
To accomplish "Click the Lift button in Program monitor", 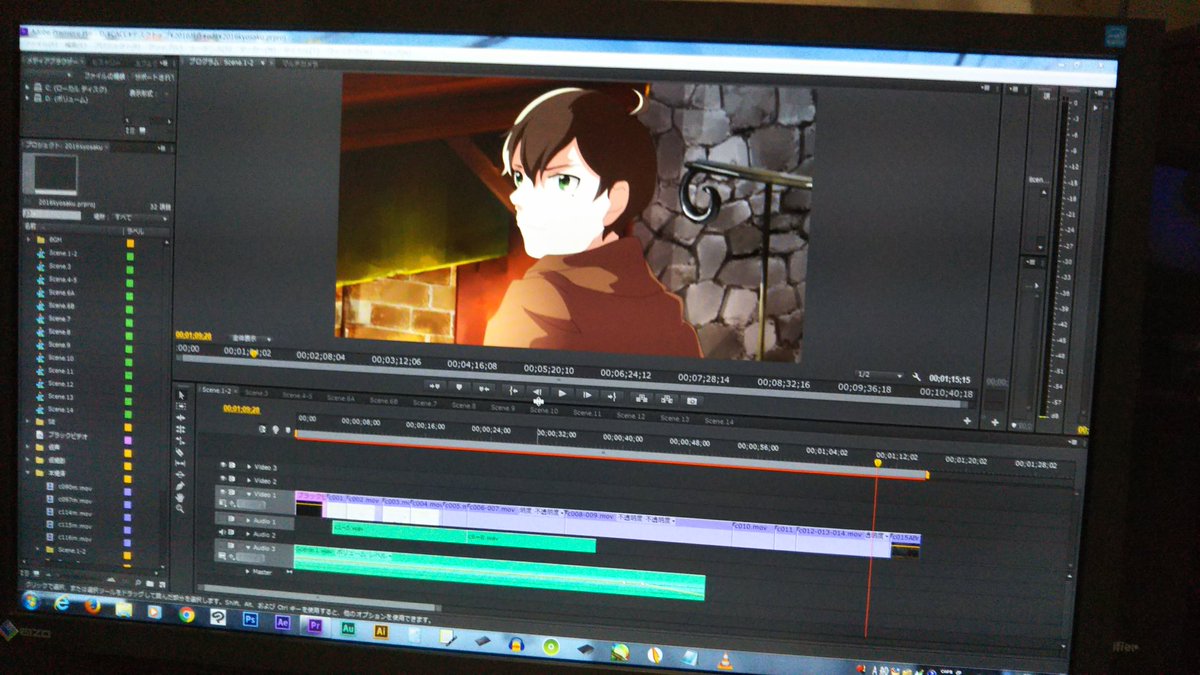I will (x=641, y=398).
